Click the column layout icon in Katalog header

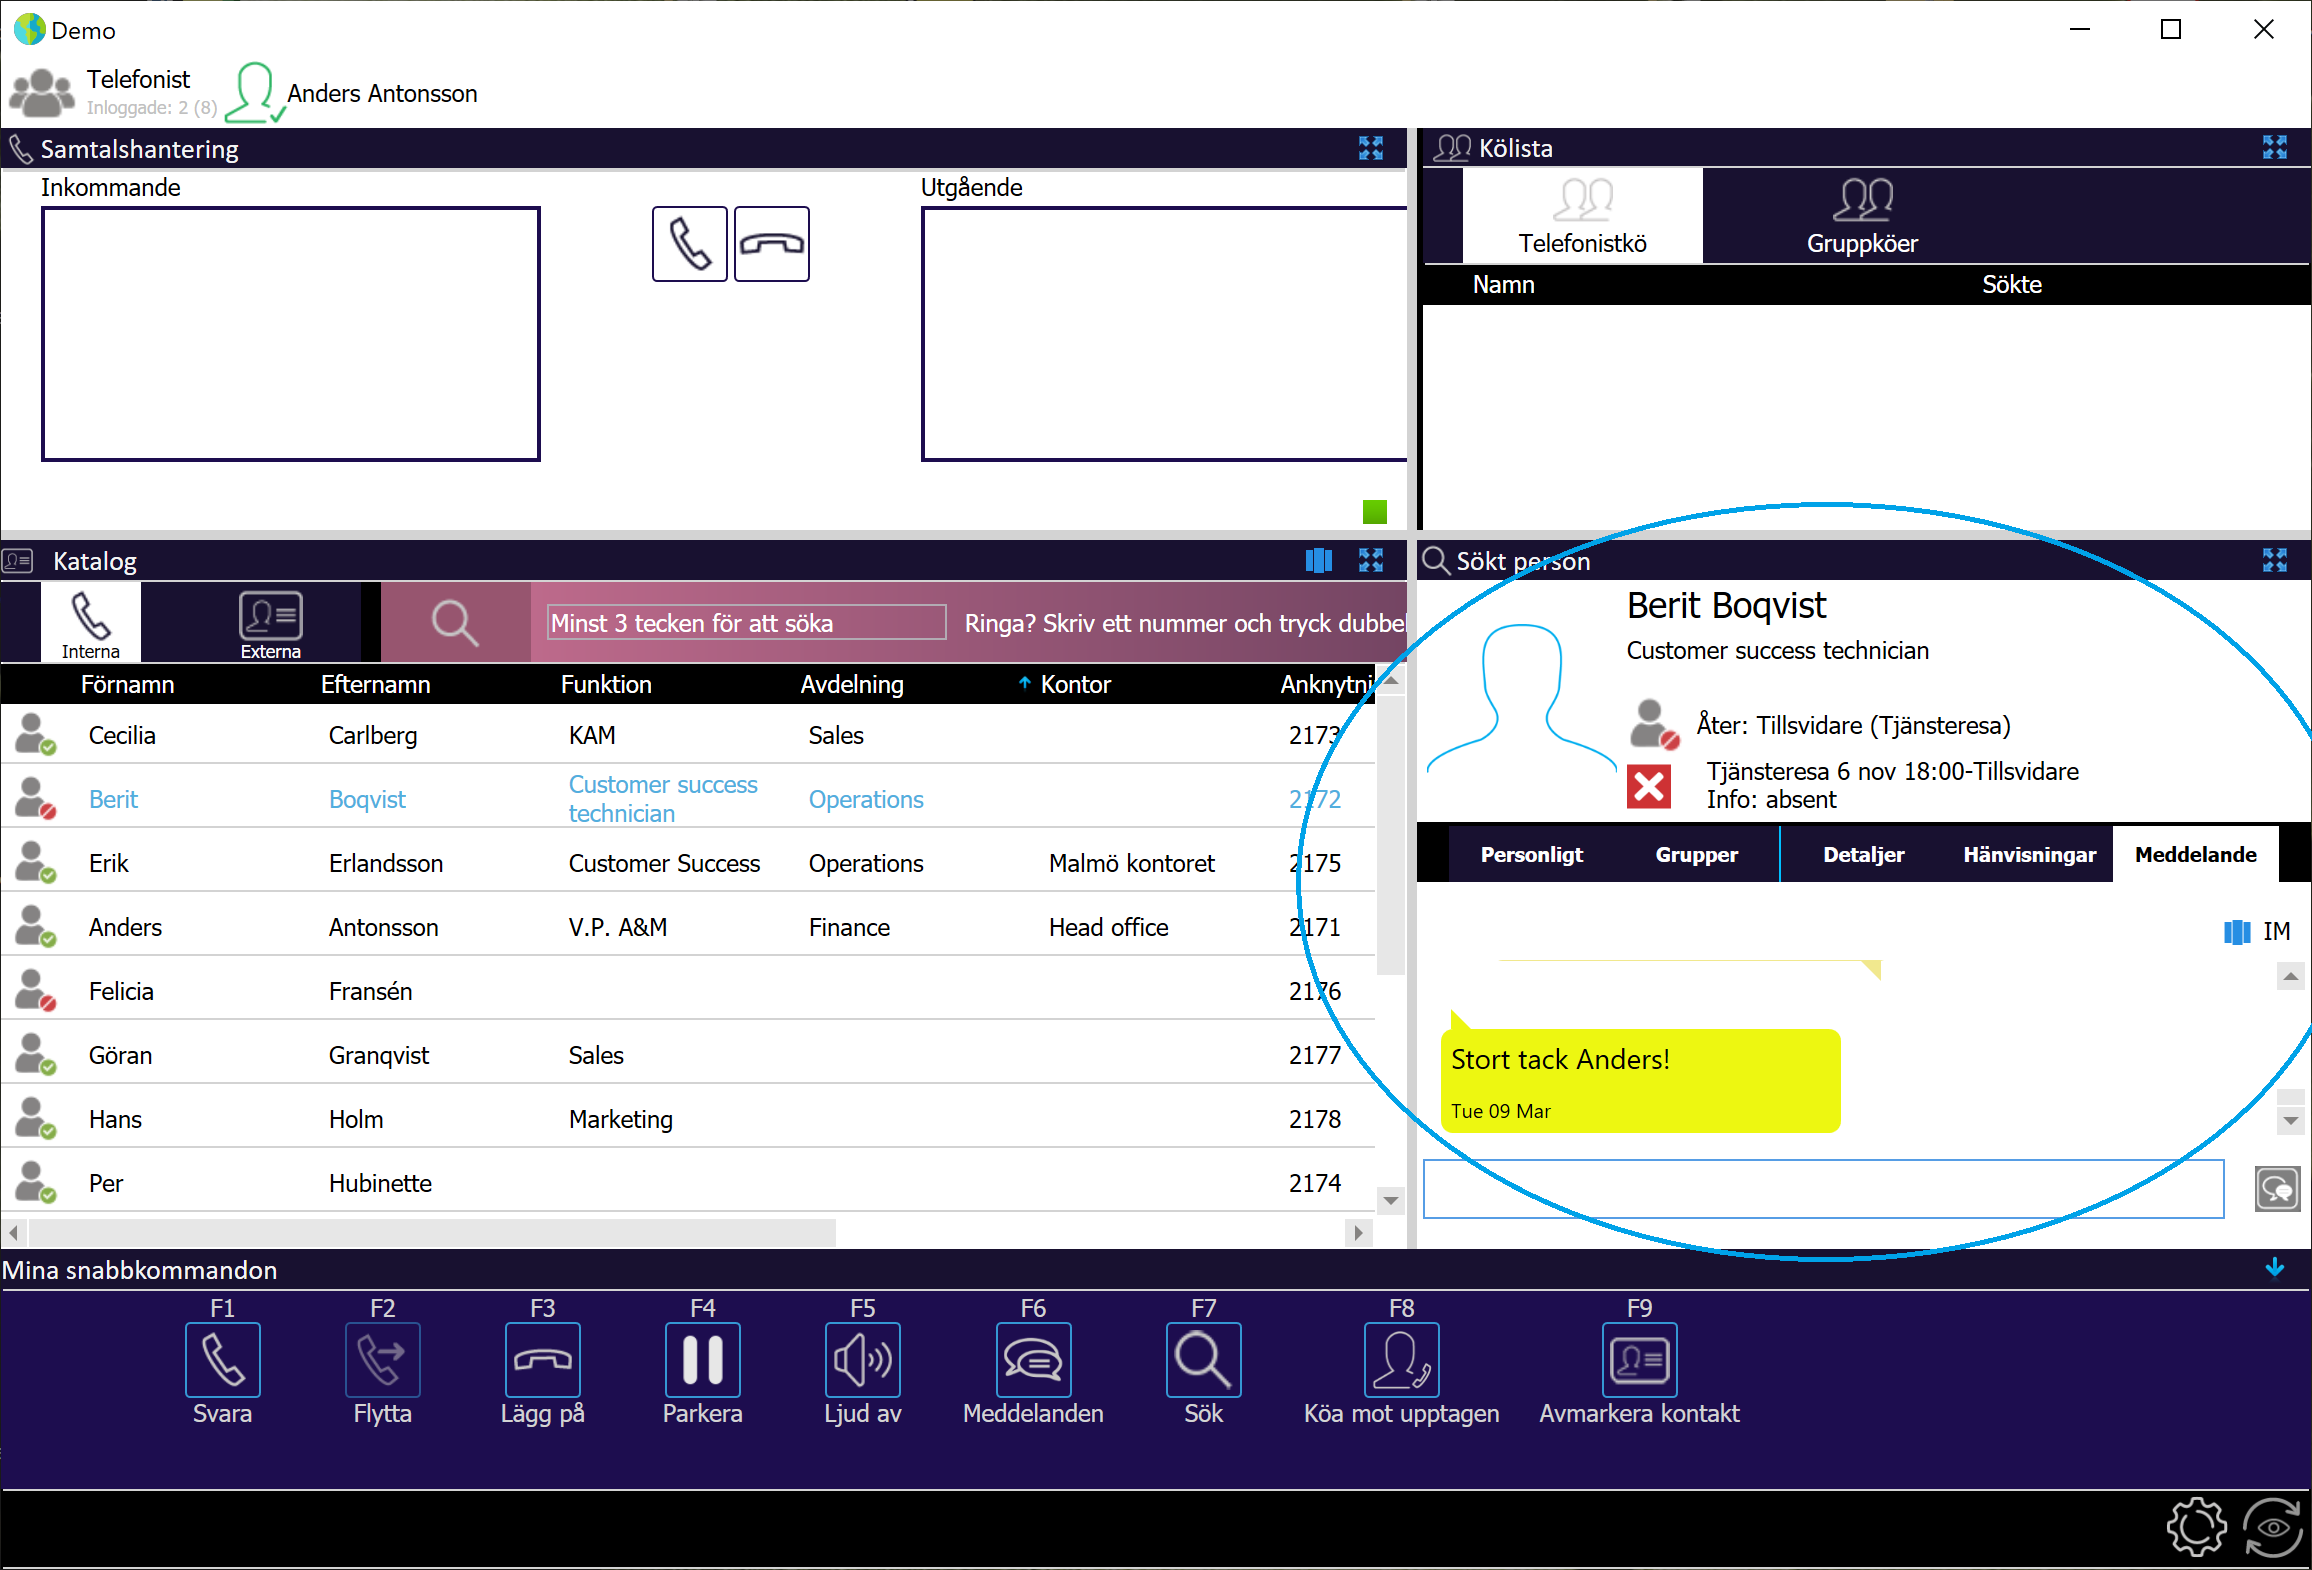pyautogui.click(x=1318, y=560)
